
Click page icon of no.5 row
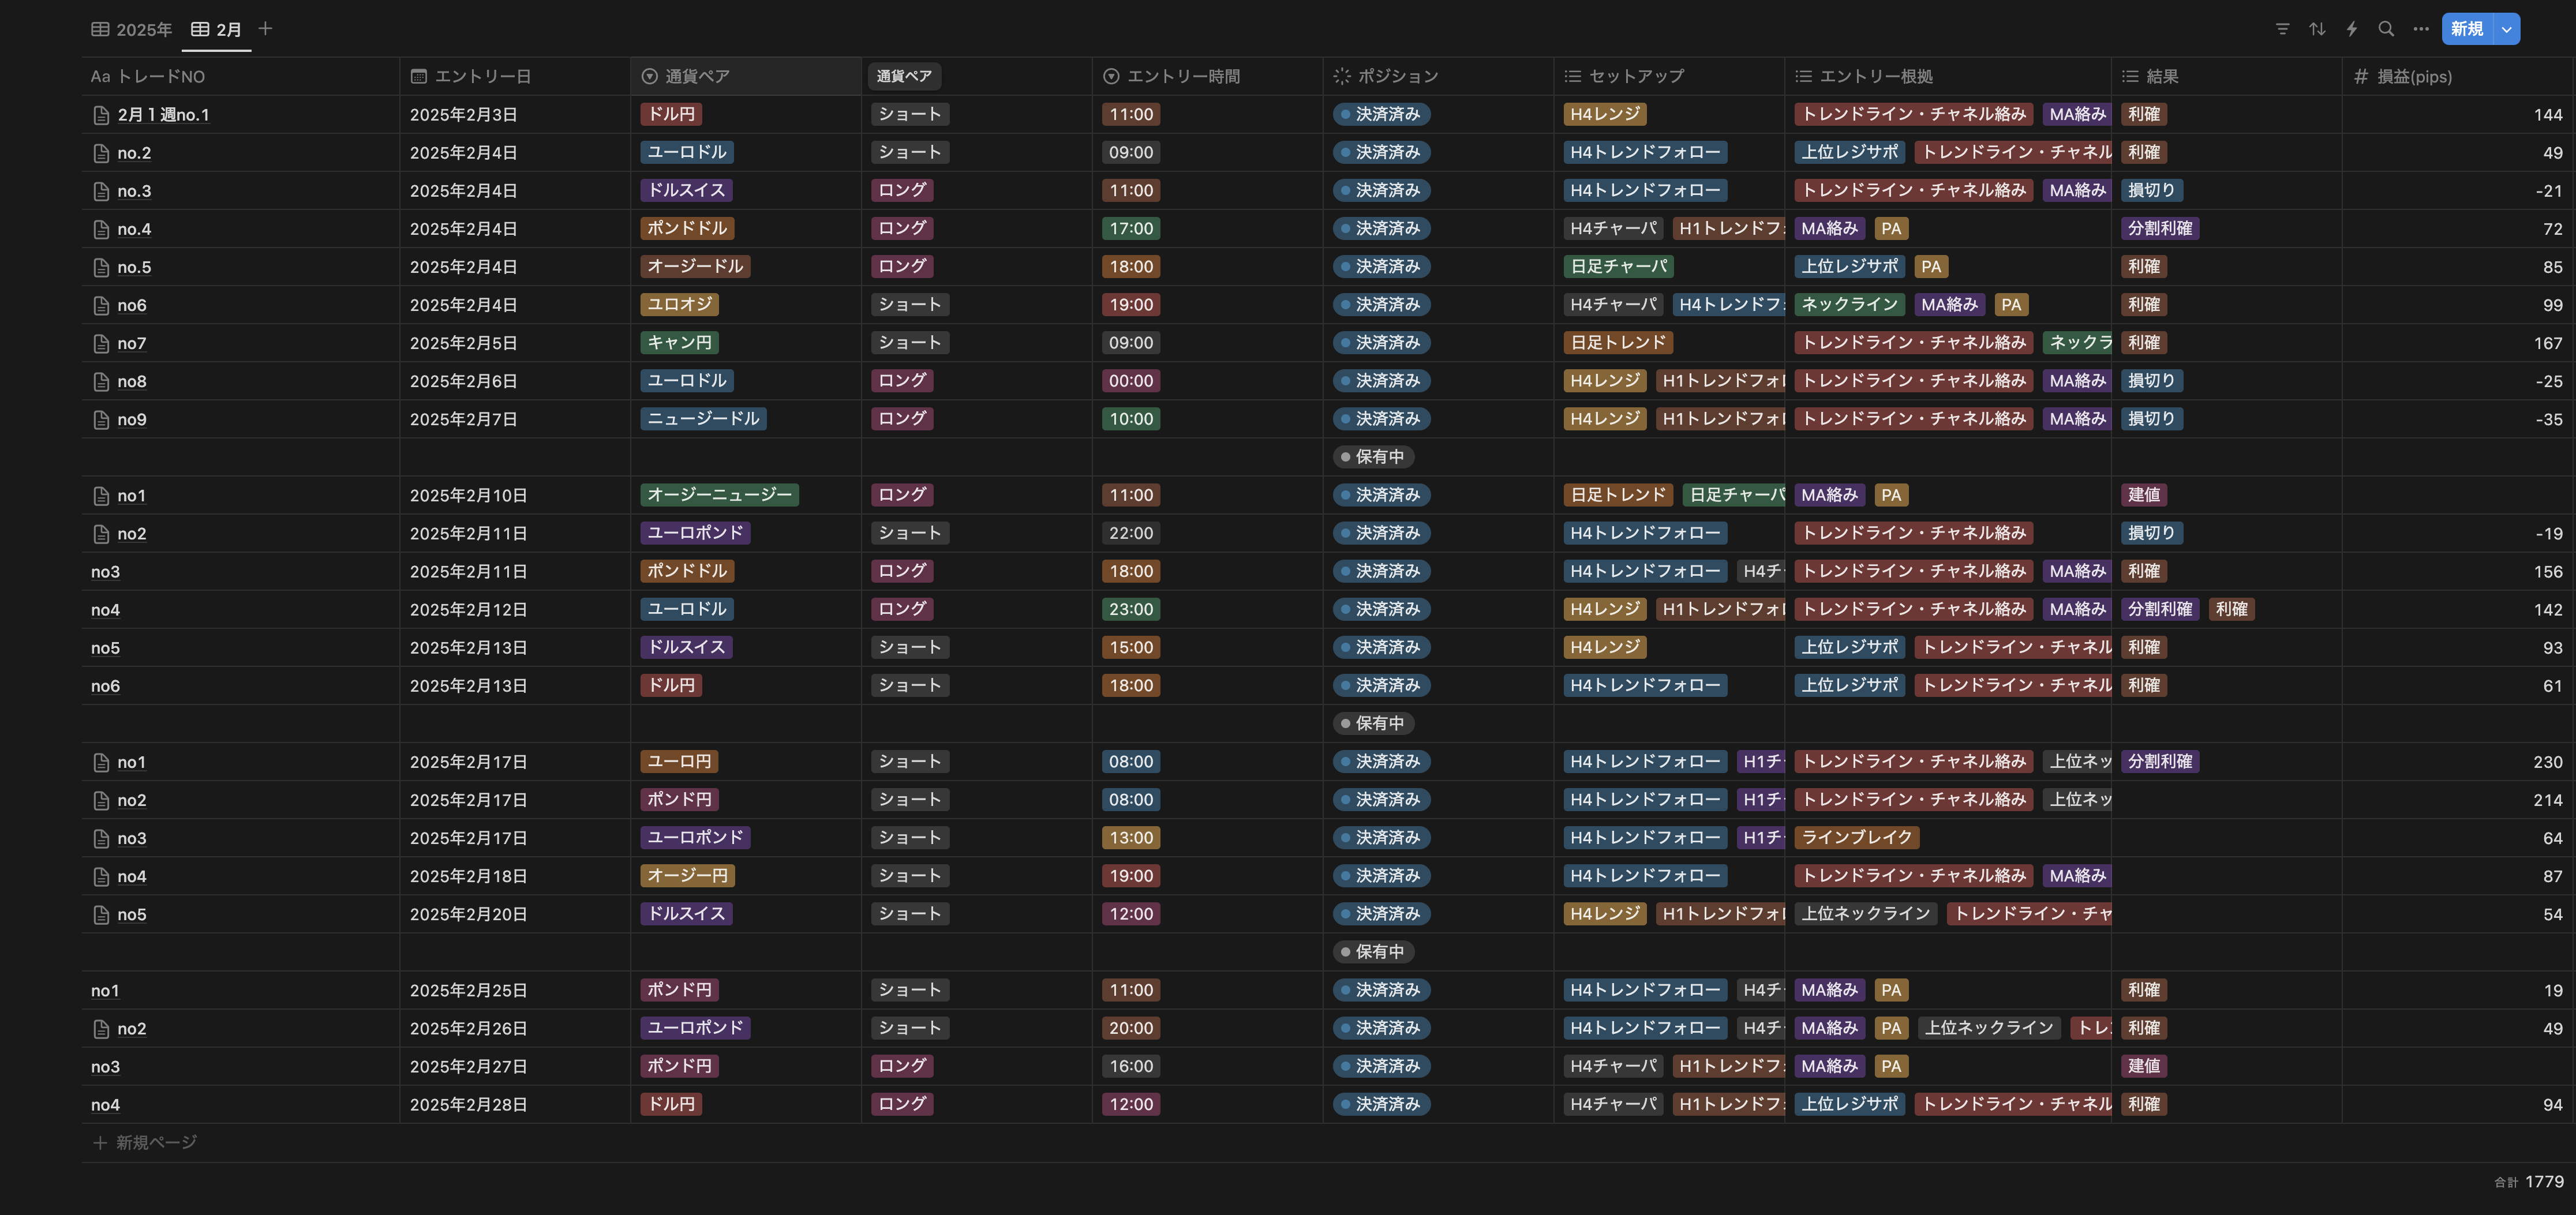101,267
